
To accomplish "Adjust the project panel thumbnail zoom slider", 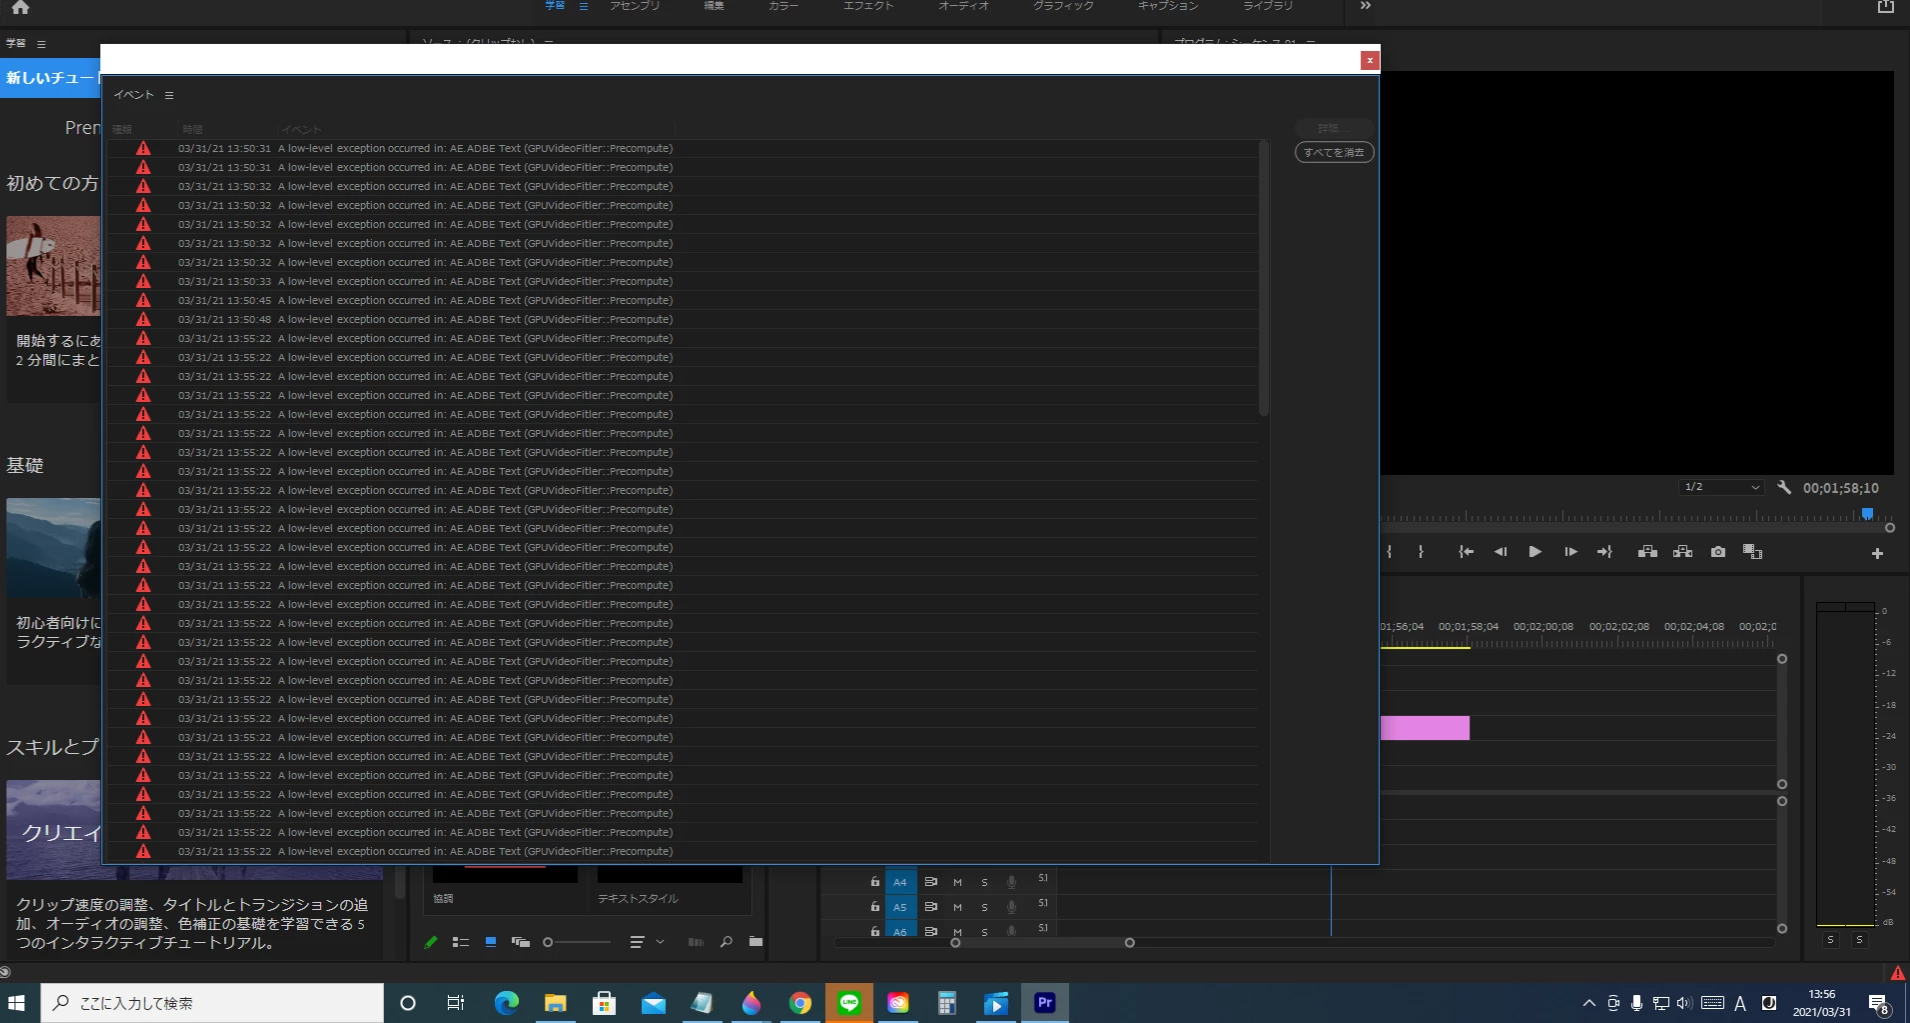I will (577, 942).
